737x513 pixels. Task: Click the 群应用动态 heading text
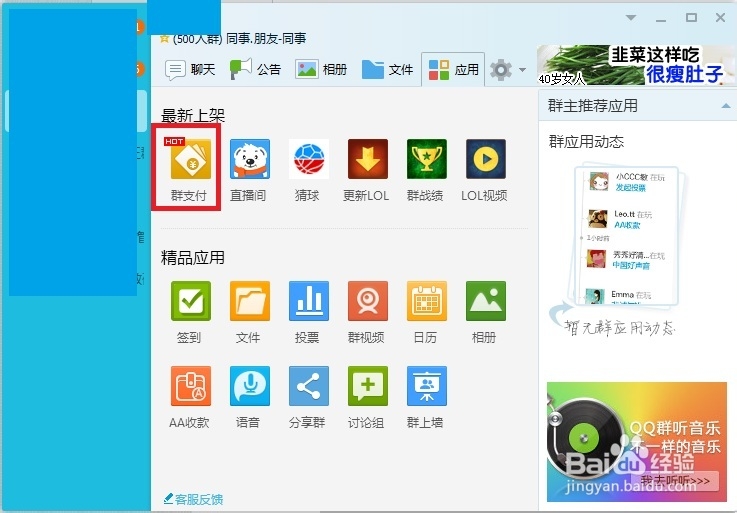(x=586, y=142)
